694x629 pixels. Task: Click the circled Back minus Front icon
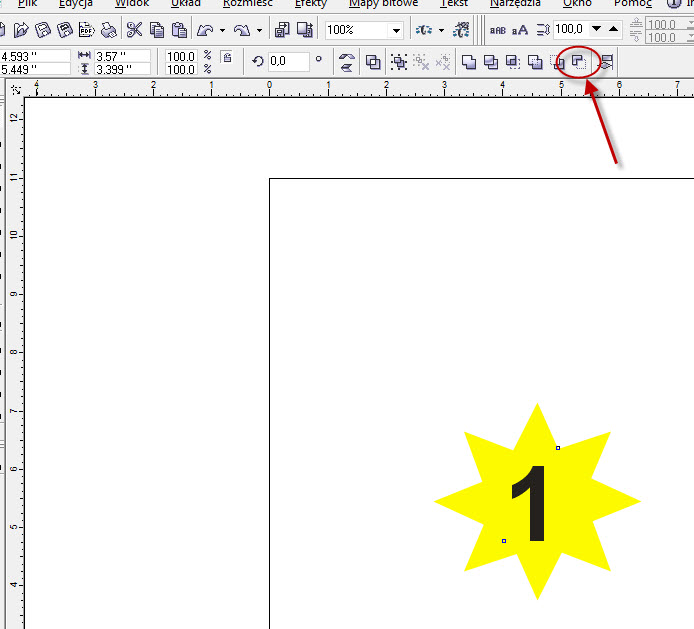pyautogui.click(x=579, y=62)
